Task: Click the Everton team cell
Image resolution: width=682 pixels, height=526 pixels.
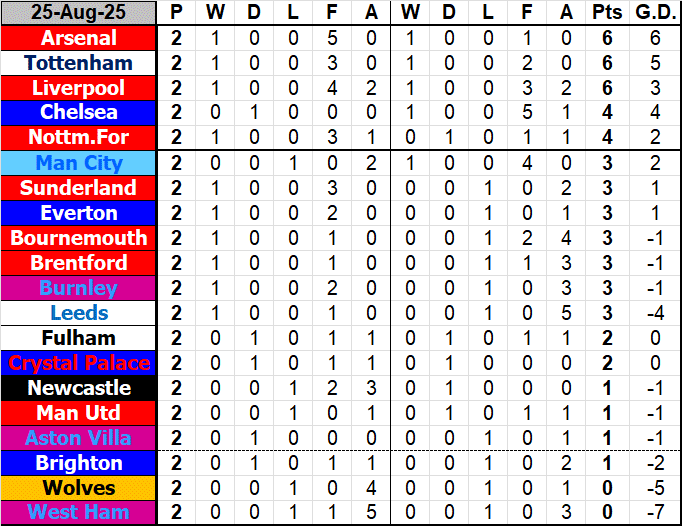Action: [x=78, y=213]
